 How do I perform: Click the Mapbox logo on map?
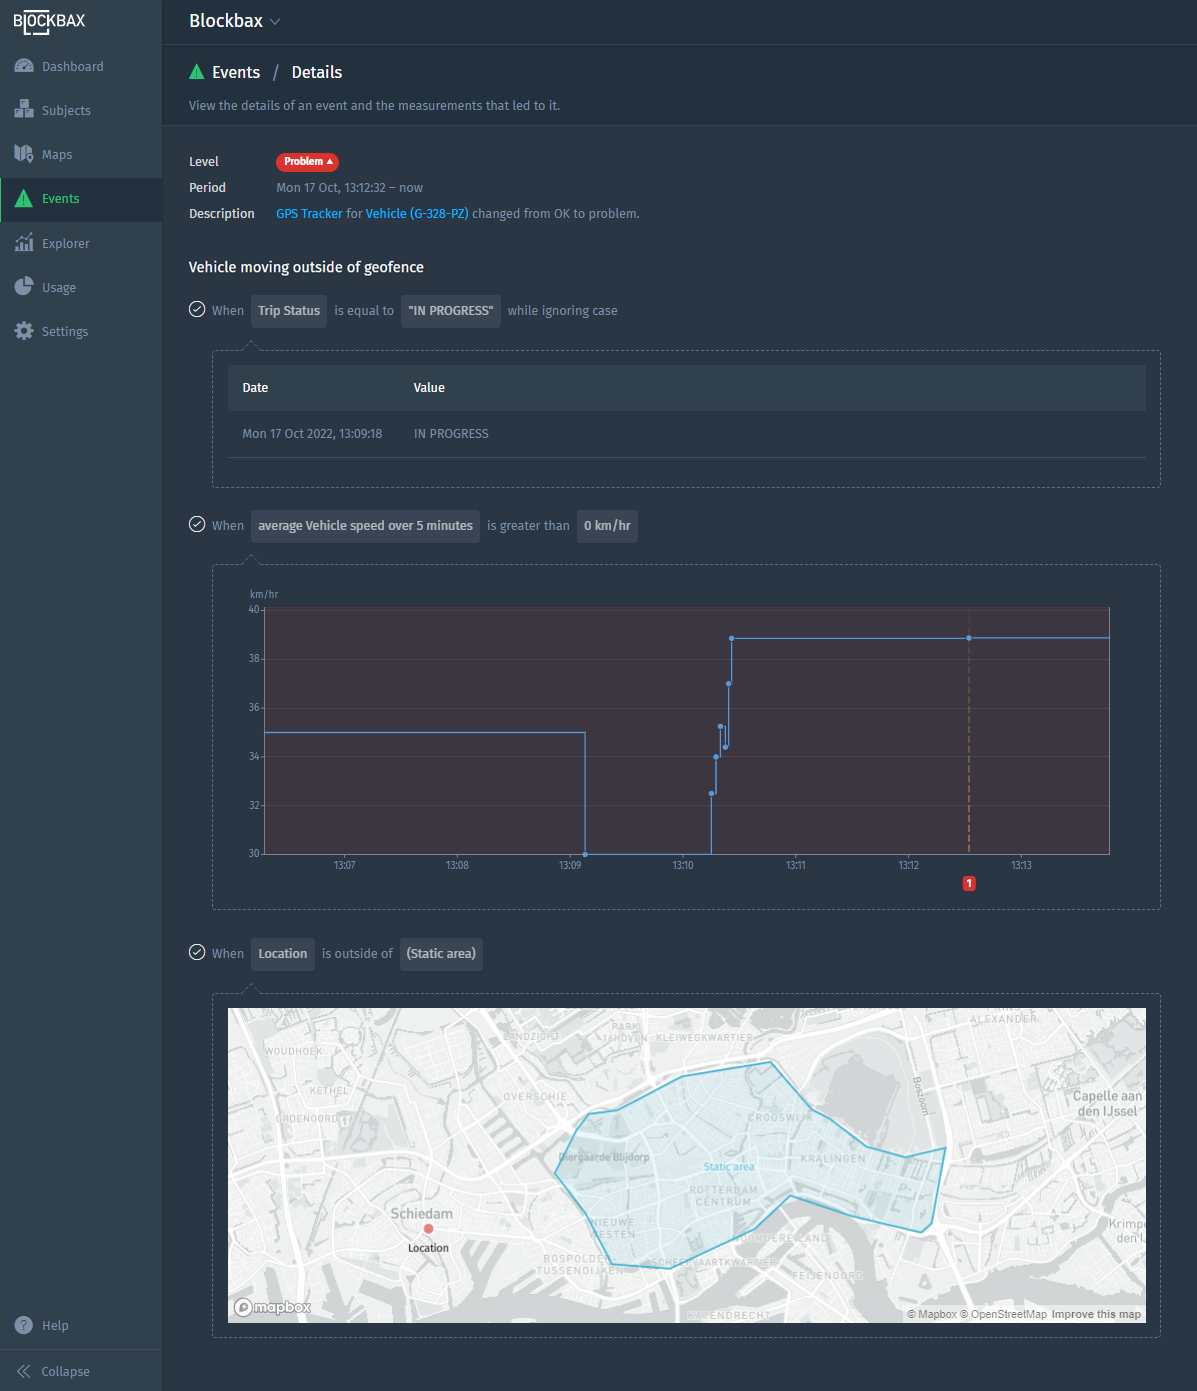click(x=273, y=1307)
